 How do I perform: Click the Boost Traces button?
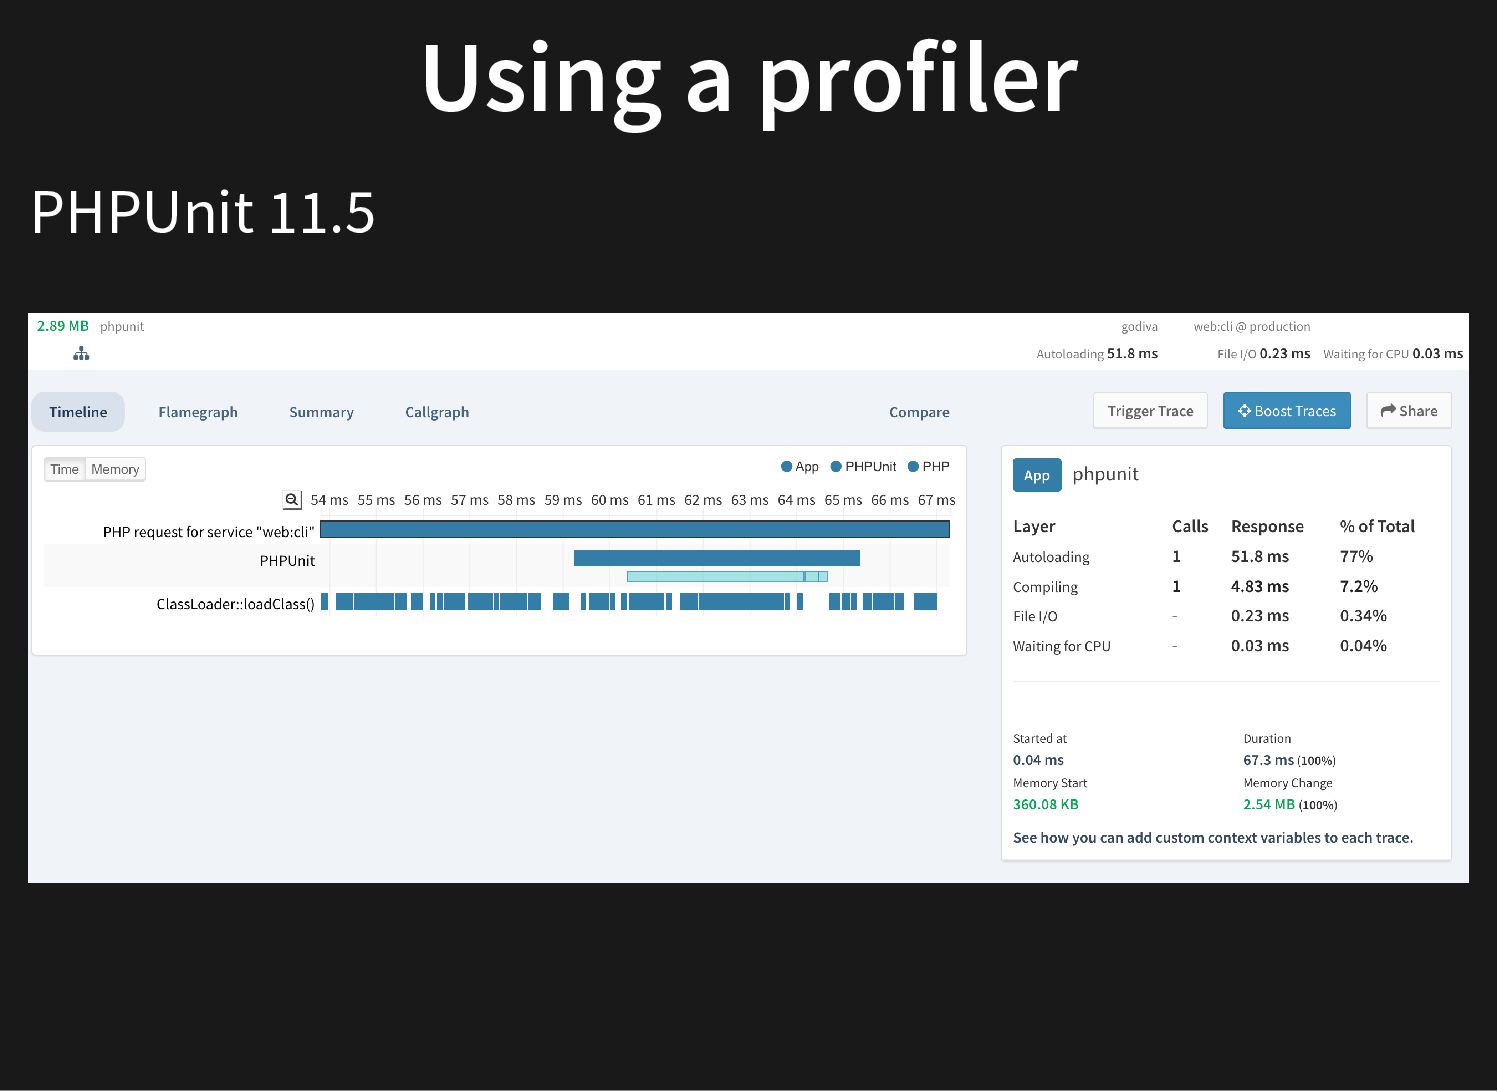[x=1287, y=411]
